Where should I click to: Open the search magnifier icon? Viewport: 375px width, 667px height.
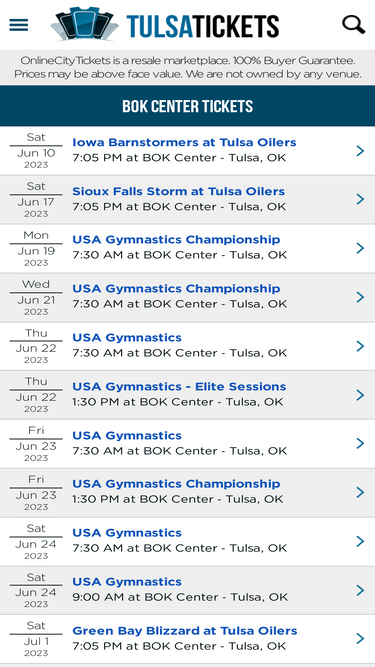point(353,25)
